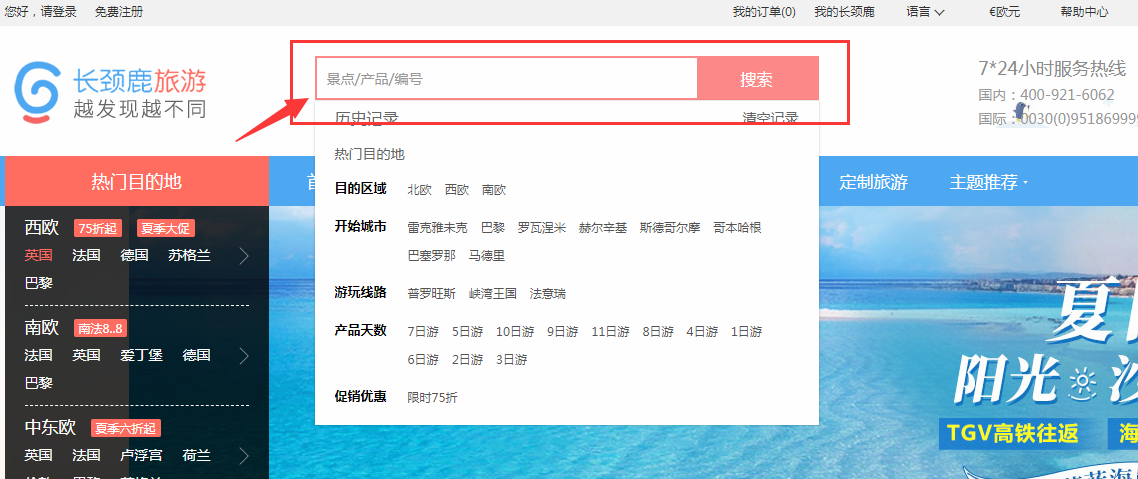Click the 请登录 login link

(x=59, y=12)
